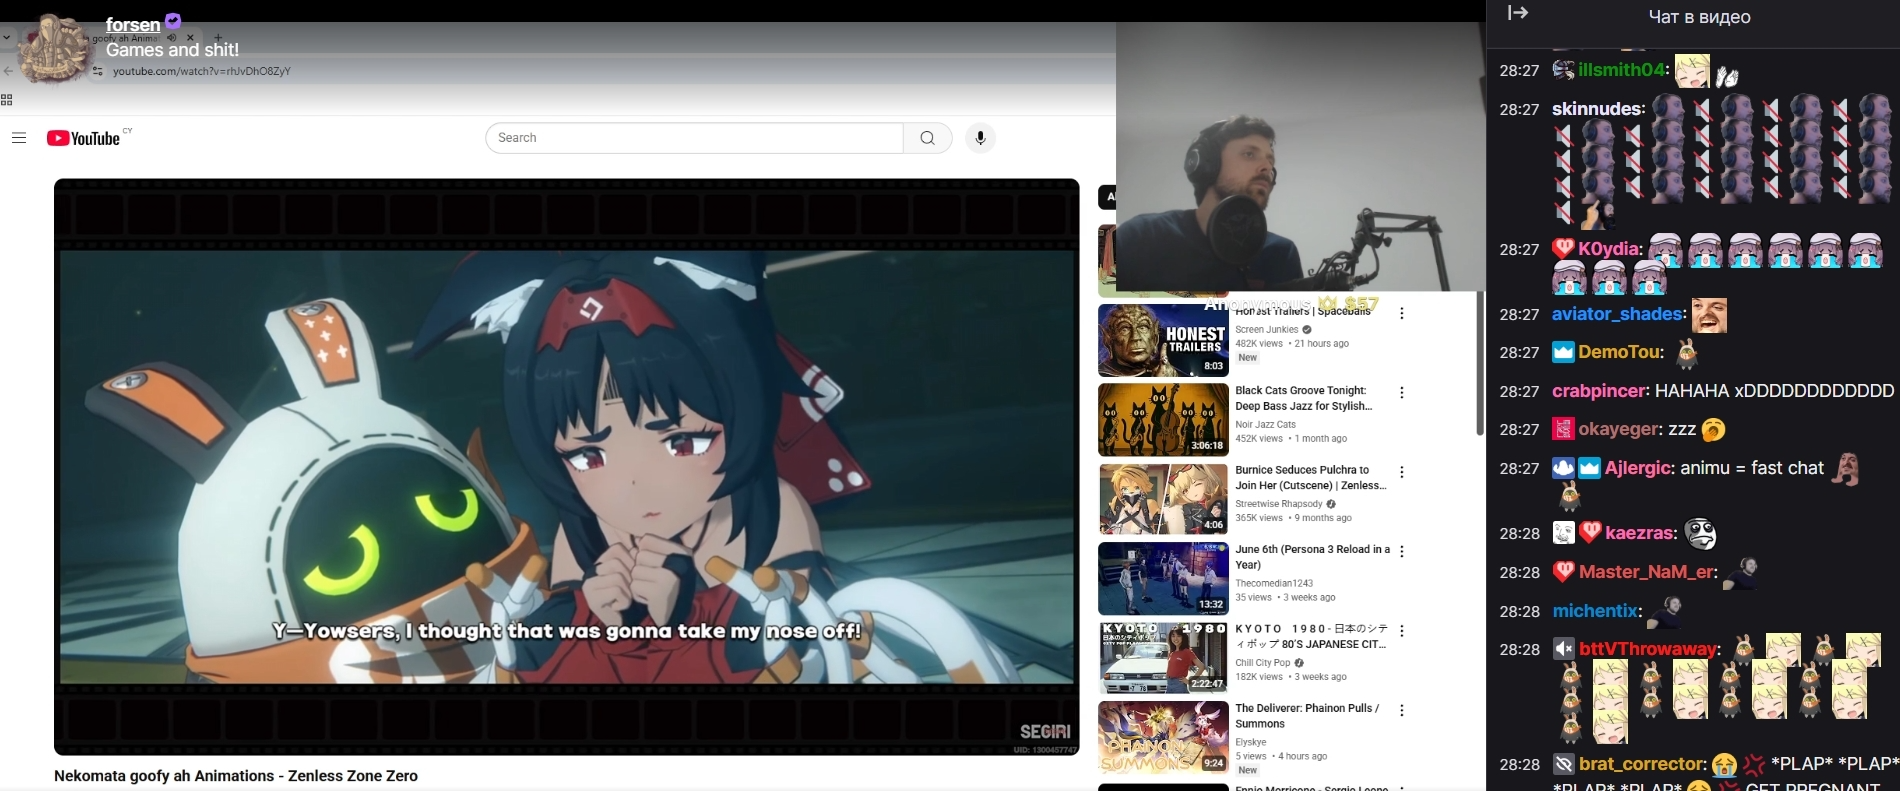Open Black Cats Groove Tonight thumbnail
The height and width of the screenshot is (791, 1900).
coord(1163,420)
